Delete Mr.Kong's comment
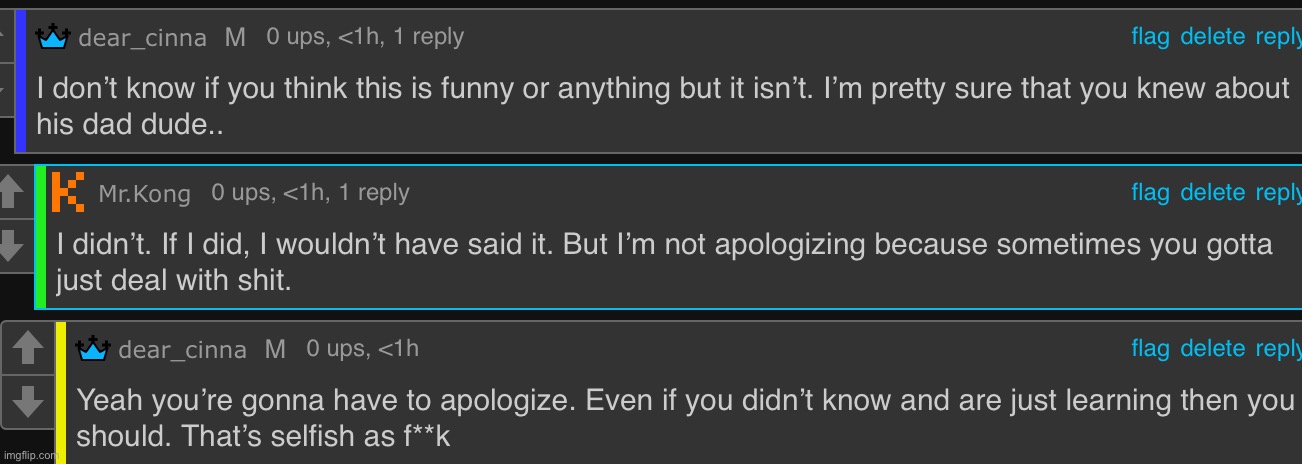The image size is (1302, 464). coord(1212,192)
